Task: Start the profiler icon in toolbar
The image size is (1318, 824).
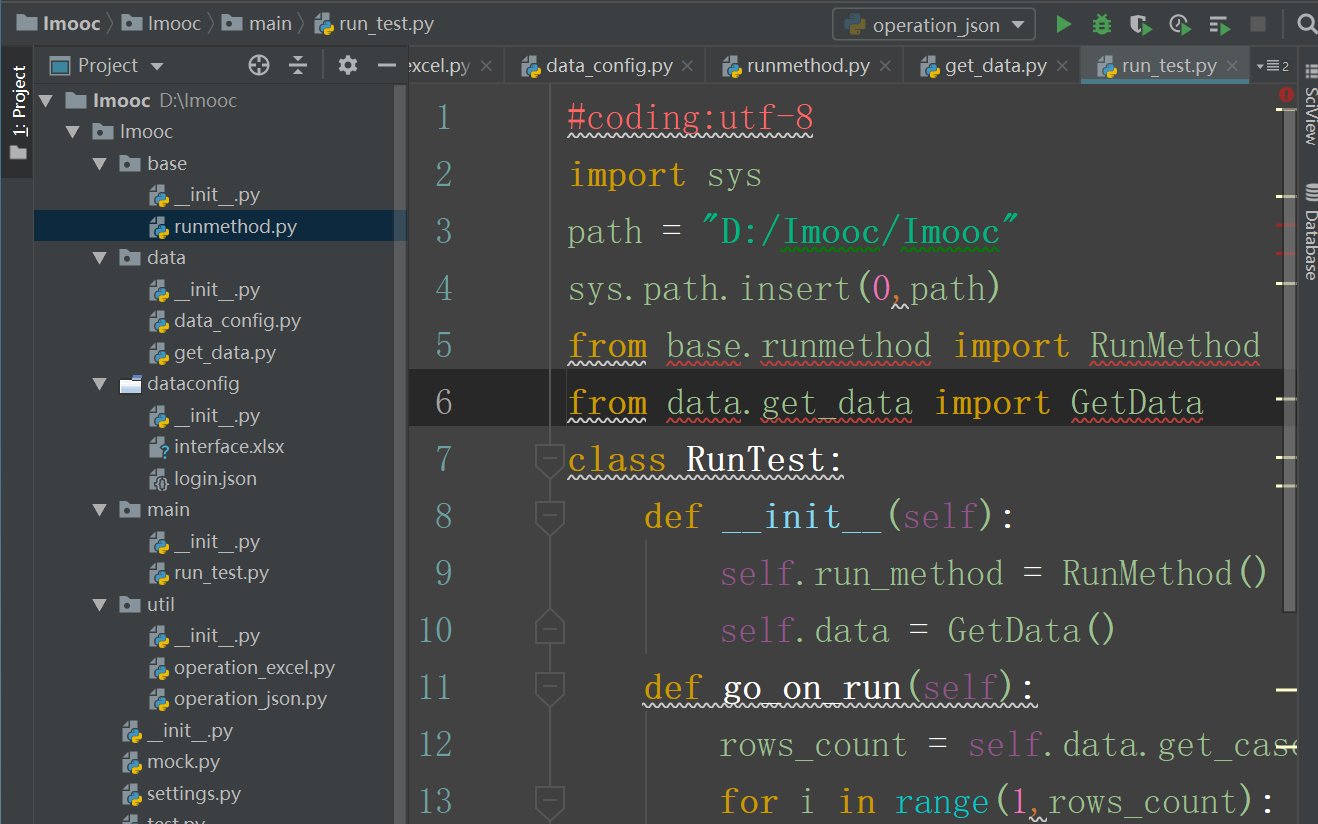Action: (1180, 24)
